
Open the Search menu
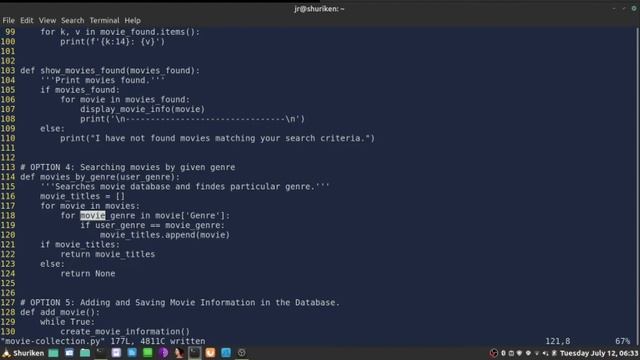pyautogui.click(x=73, y=20)
